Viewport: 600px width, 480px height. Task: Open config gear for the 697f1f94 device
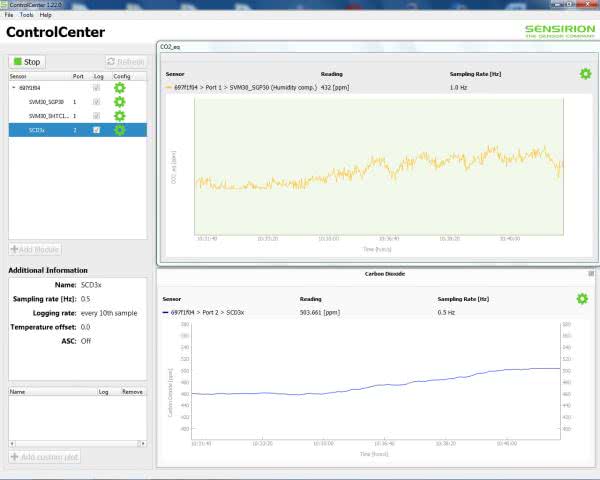coord(120,88)
